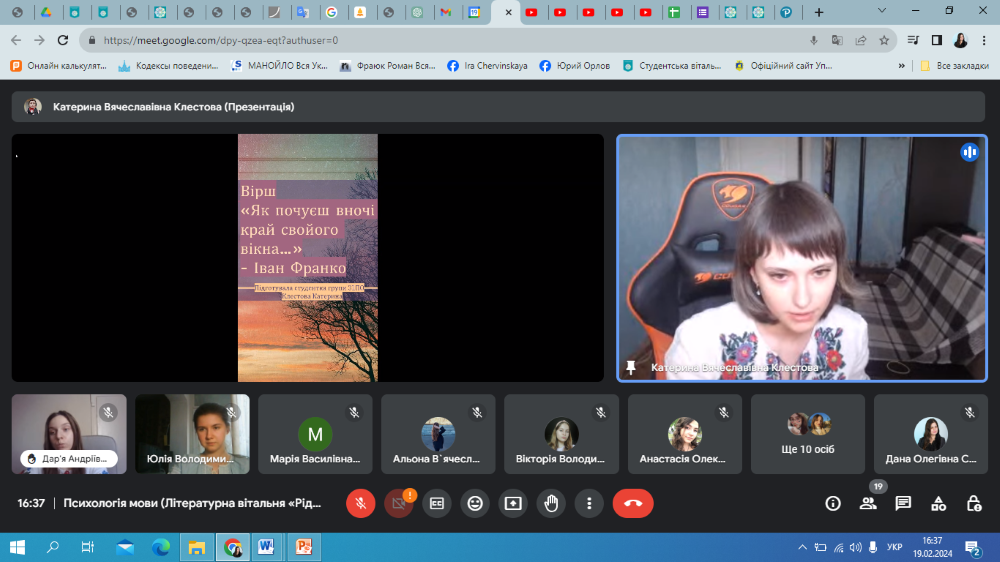
Task: Open the Activities panel
Action: pos(938,503)
